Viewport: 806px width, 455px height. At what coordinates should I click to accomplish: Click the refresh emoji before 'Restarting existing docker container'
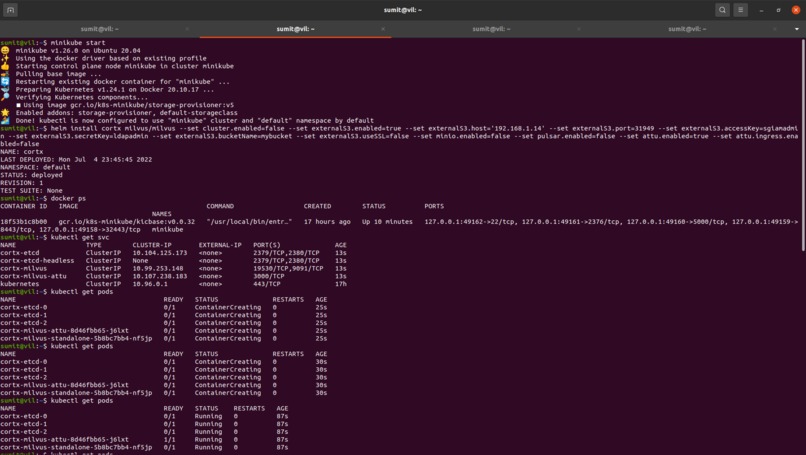tap(5, 81)
